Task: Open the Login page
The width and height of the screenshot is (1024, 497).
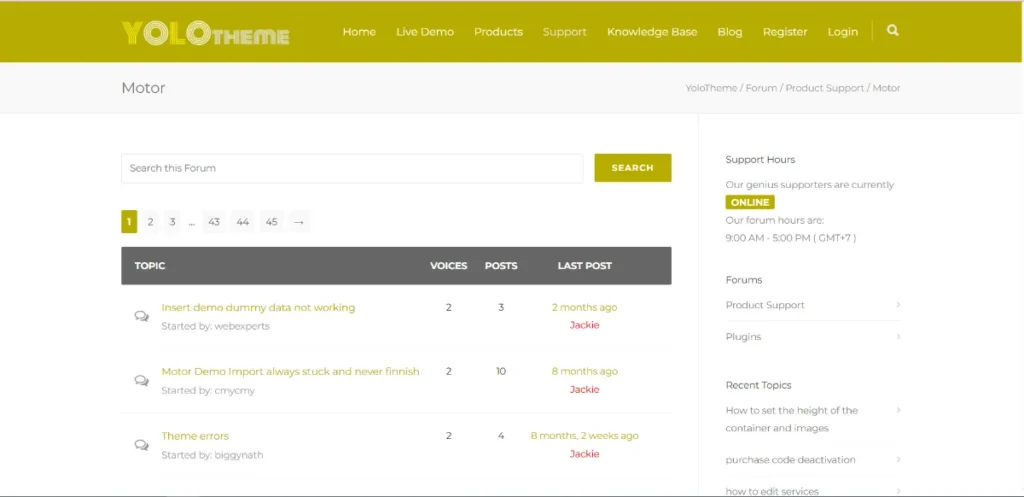Action: (842, 32)
